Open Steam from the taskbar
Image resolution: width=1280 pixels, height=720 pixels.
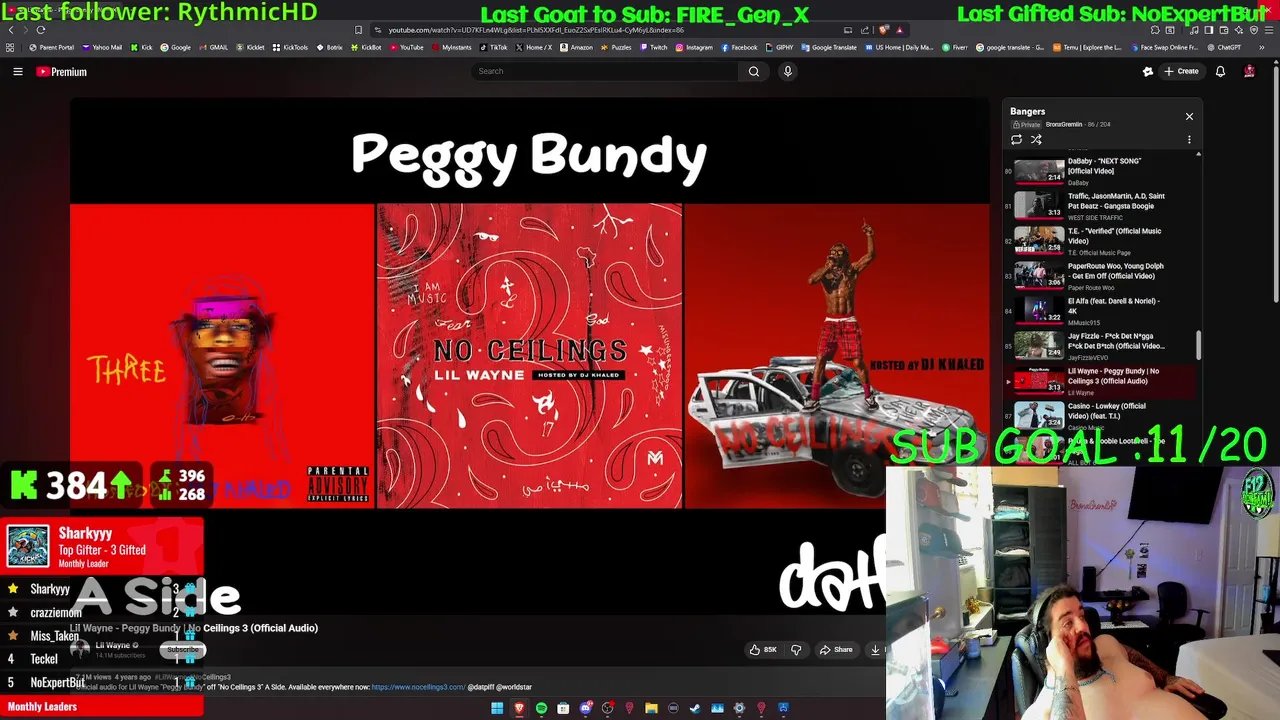pos(695,708)
